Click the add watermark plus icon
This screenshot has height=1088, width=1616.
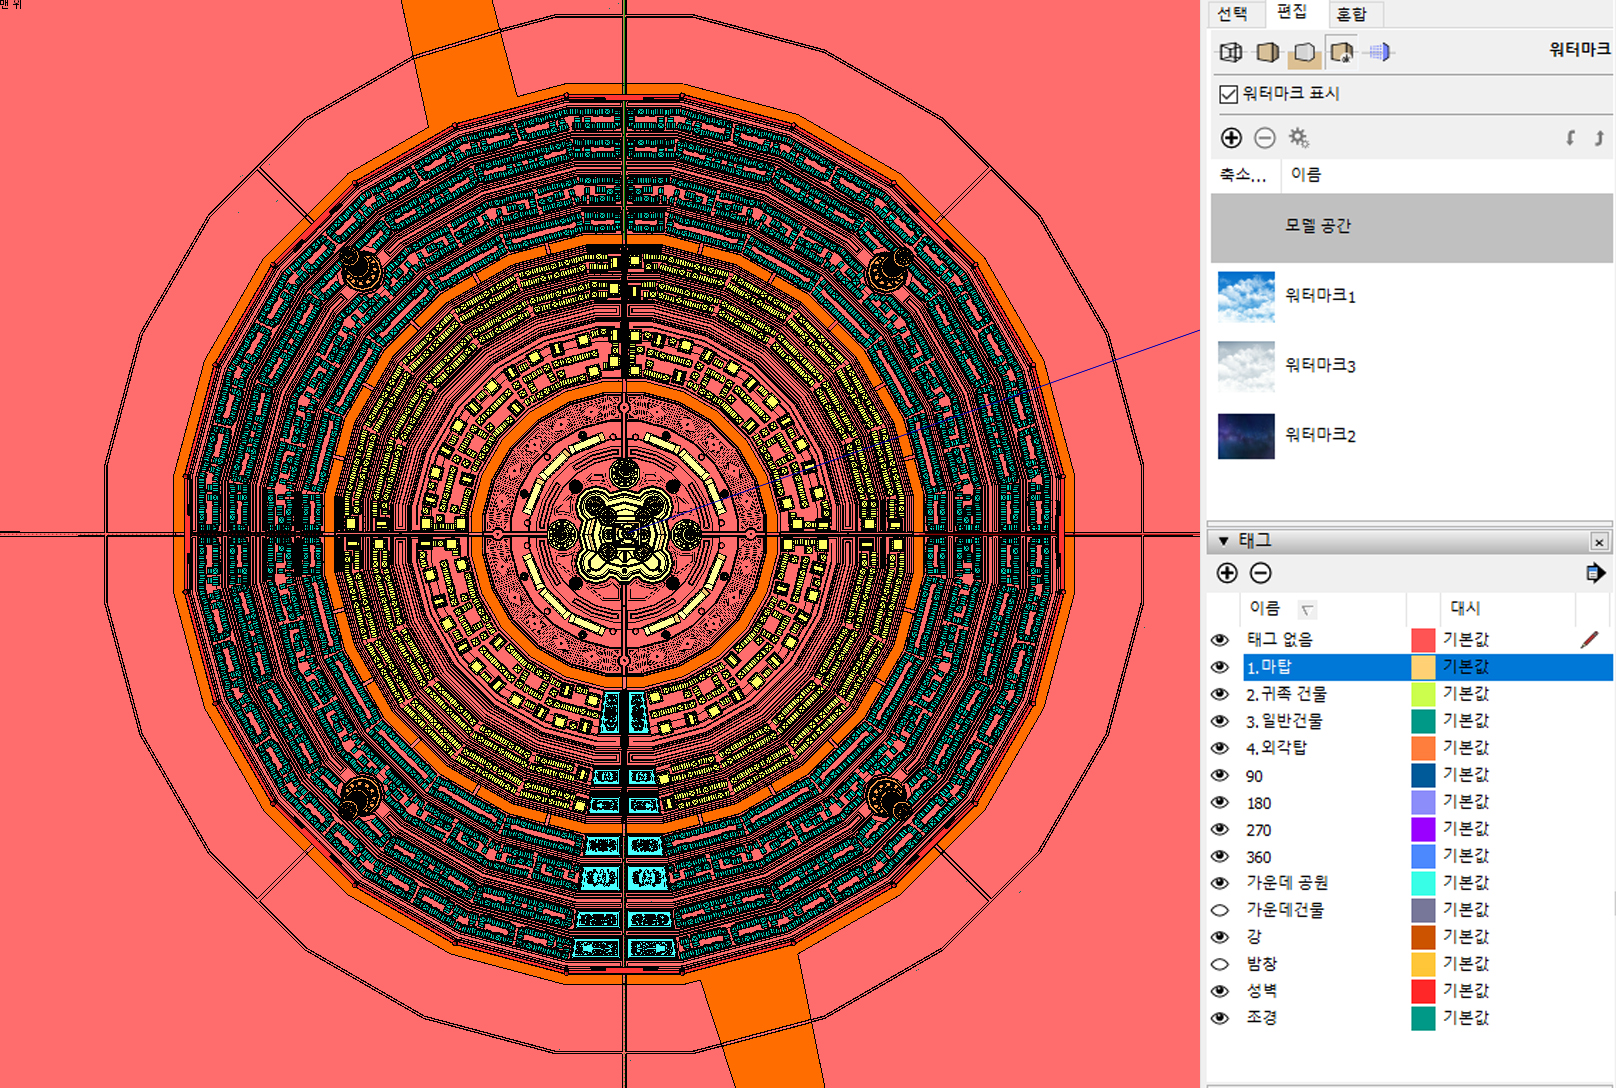pyautogui.click(x=1231, y=138)
